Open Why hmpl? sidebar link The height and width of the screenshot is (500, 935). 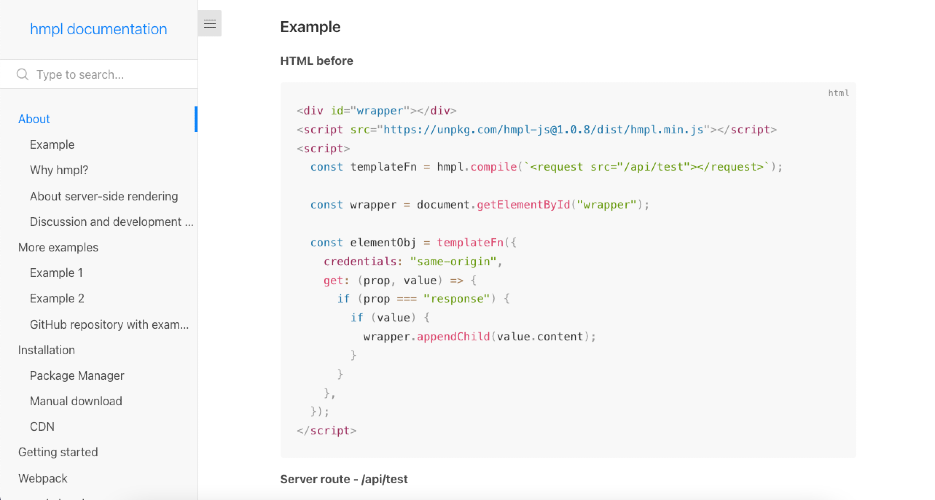59,170
